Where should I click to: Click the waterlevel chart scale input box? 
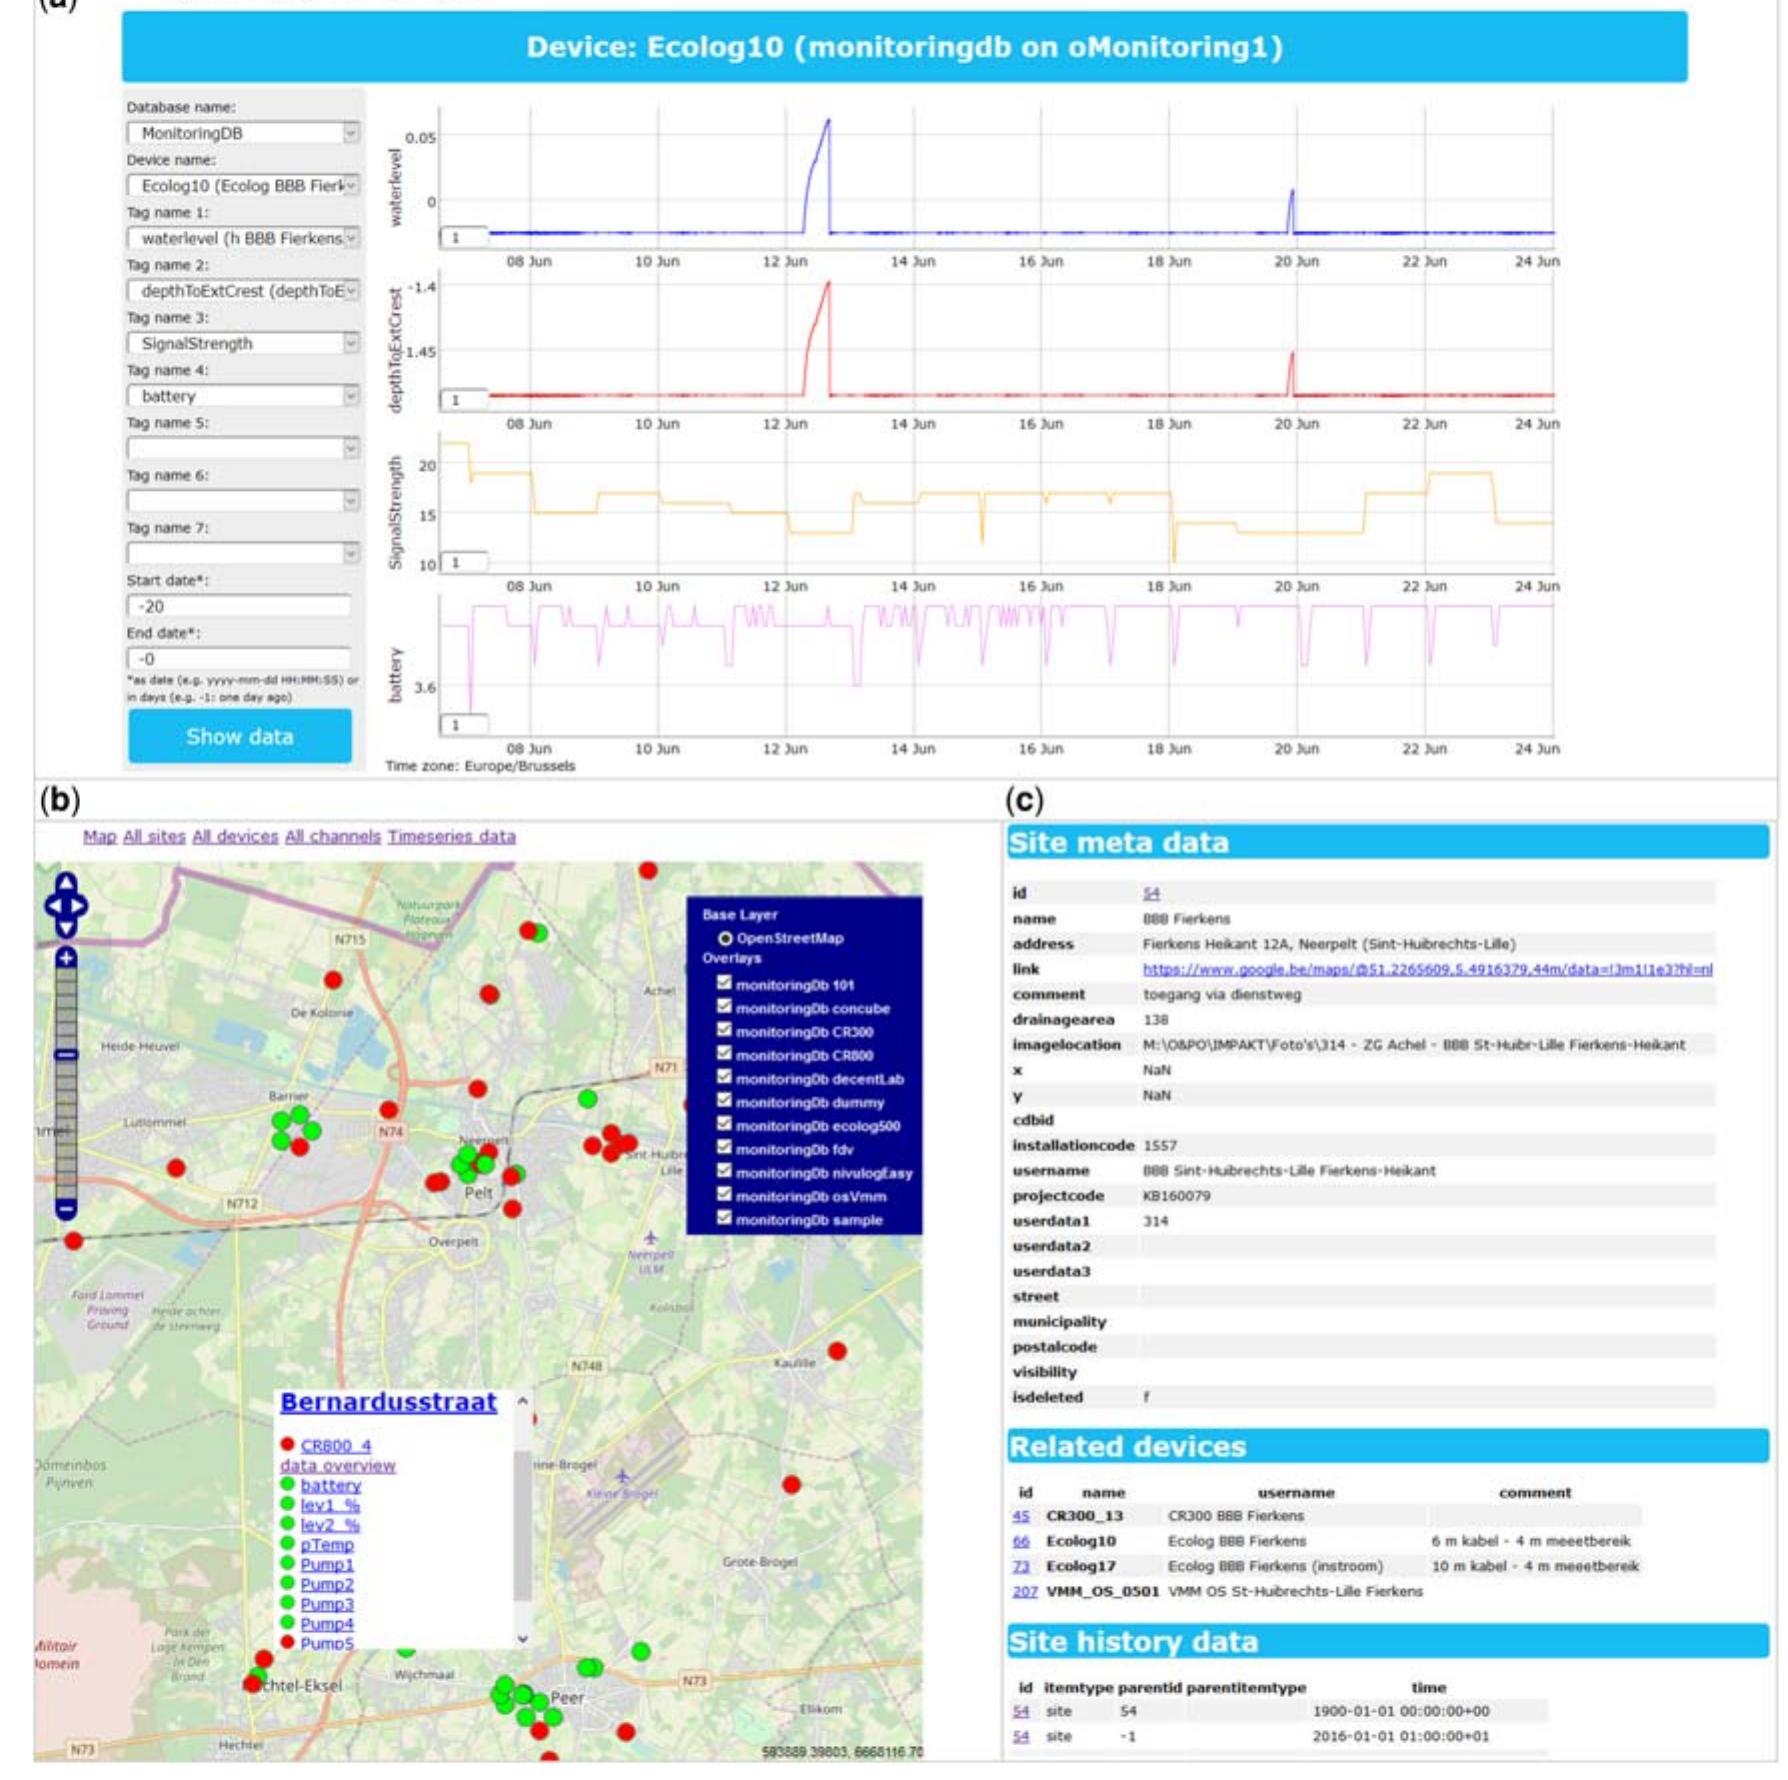464,237
